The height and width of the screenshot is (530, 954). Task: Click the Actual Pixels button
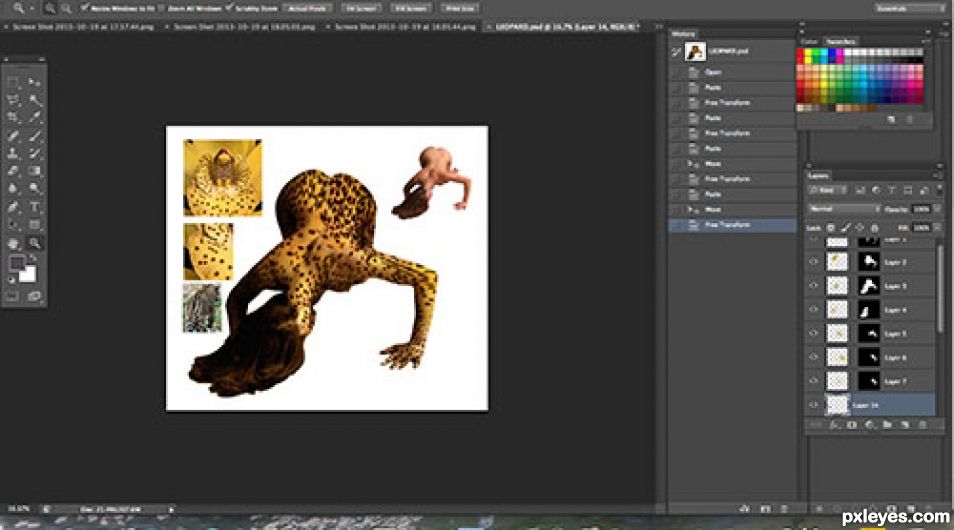coord(307,9)
